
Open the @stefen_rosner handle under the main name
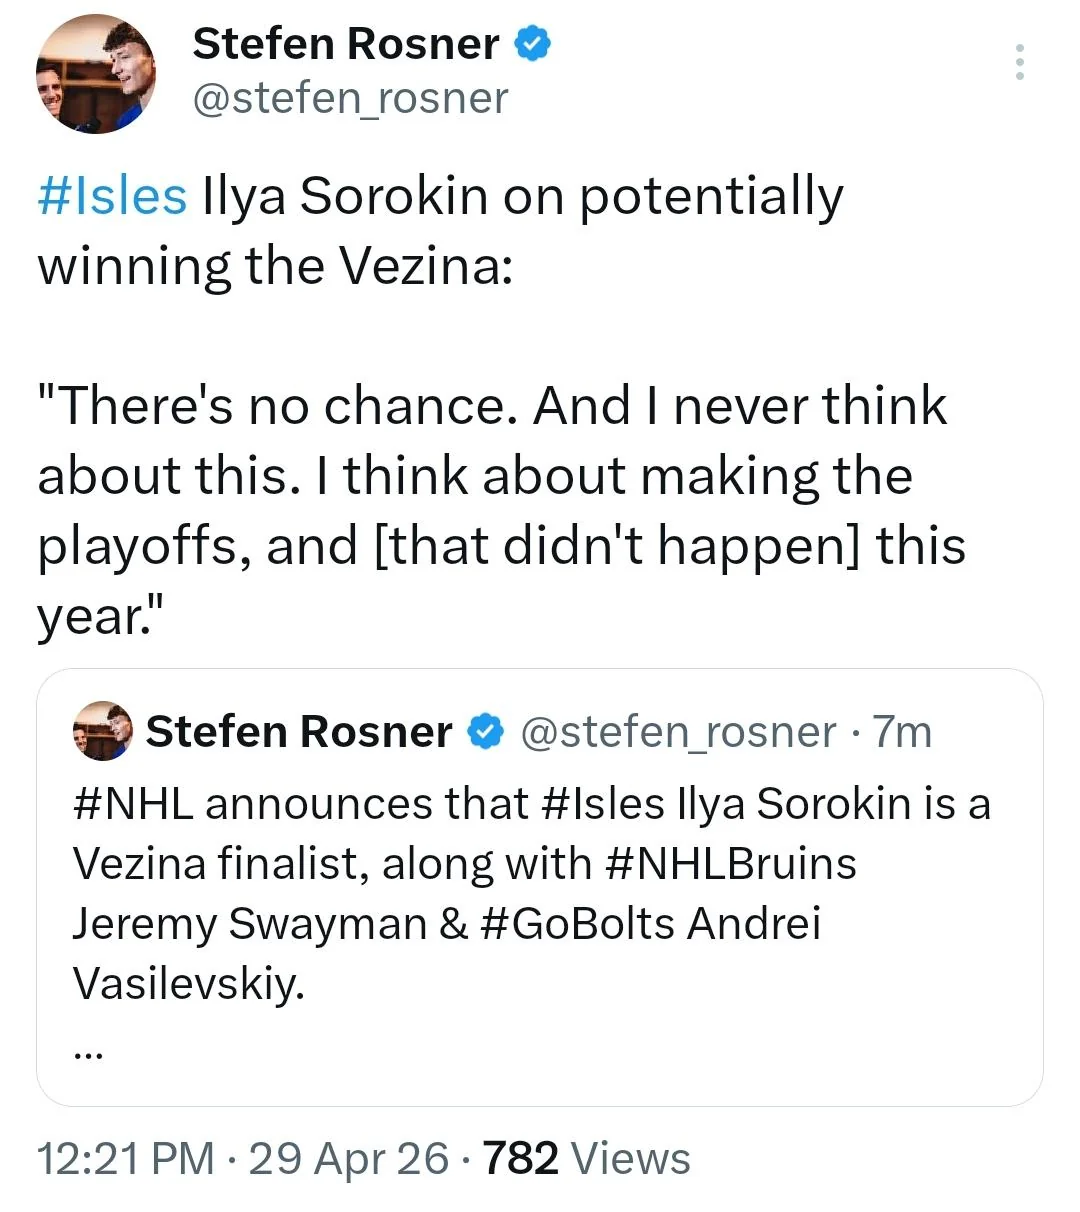(350, 98)
